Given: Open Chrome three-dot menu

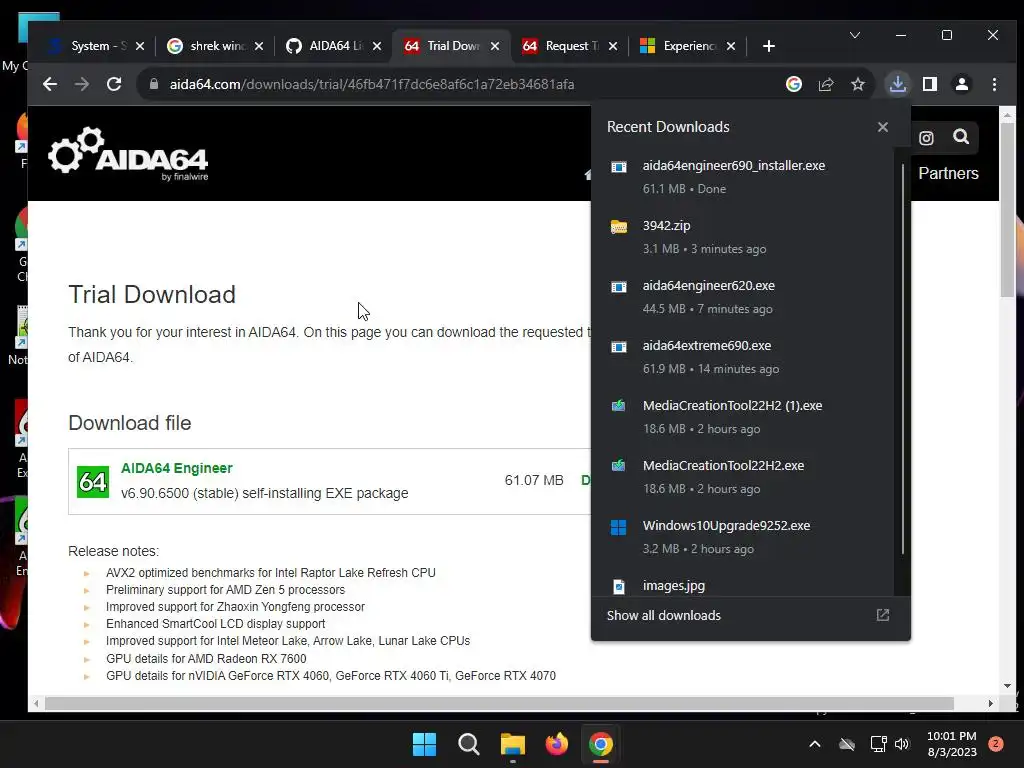Looking at the screenshot, I should coord(994,84).
